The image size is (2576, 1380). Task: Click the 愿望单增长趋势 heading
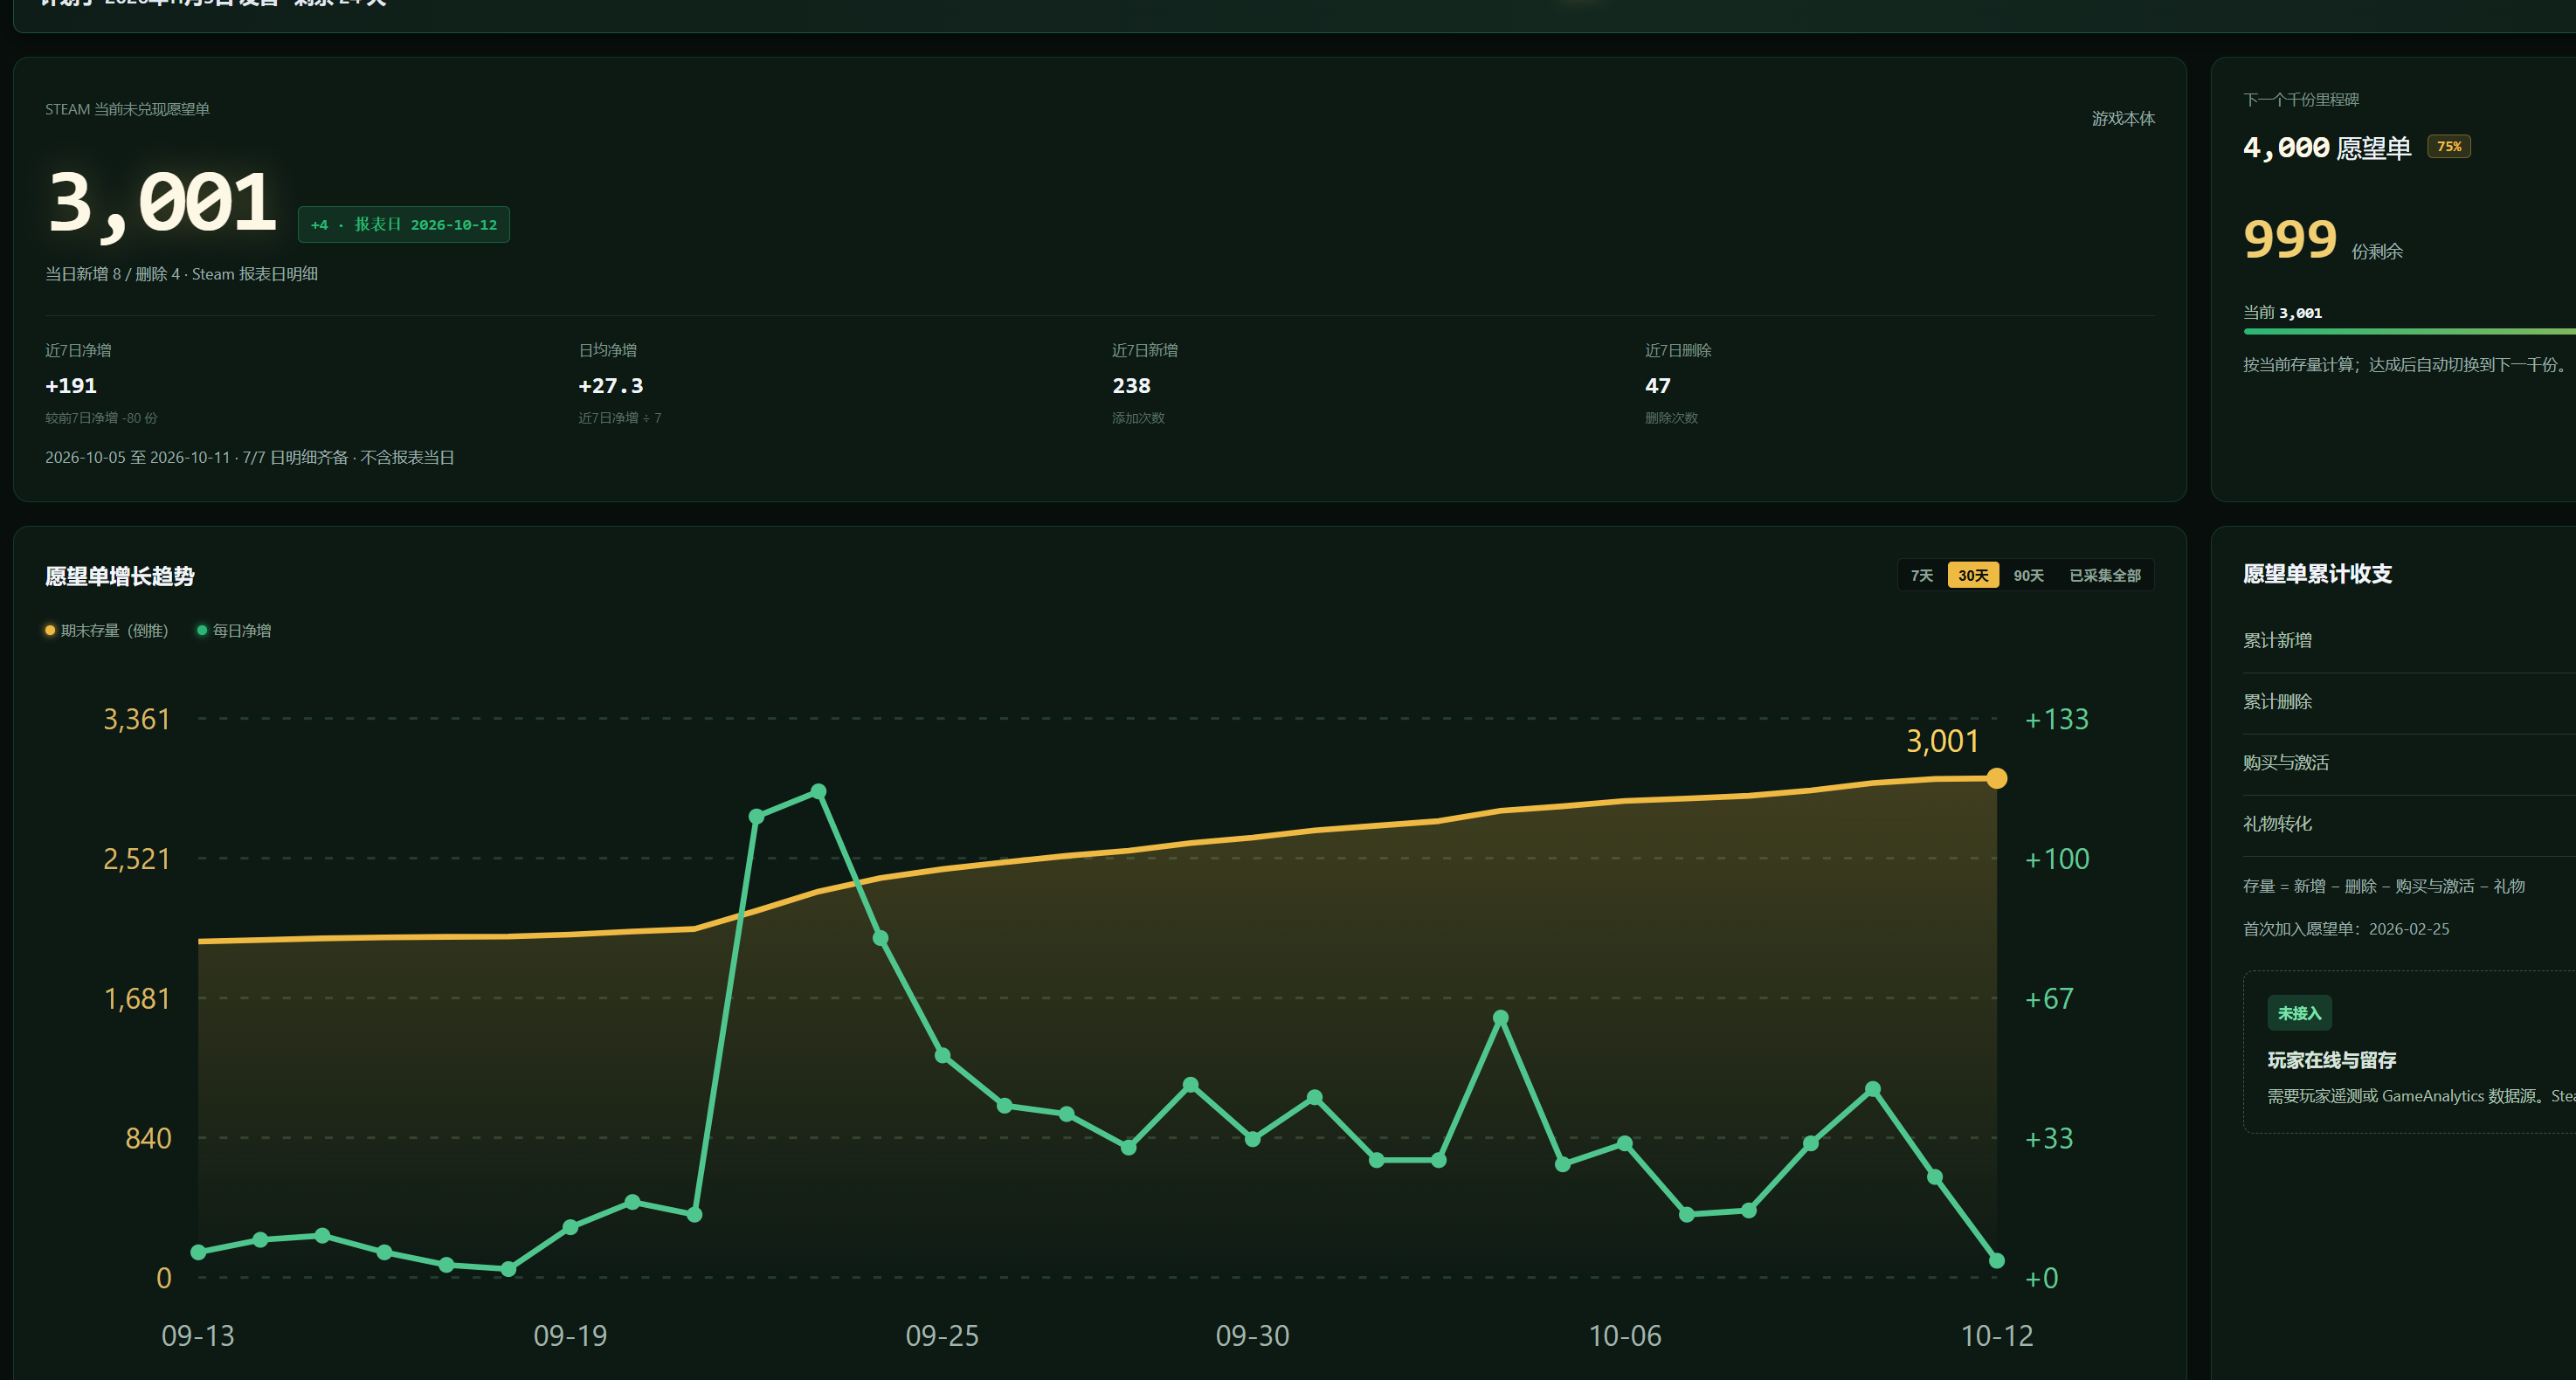click(119, 576)
